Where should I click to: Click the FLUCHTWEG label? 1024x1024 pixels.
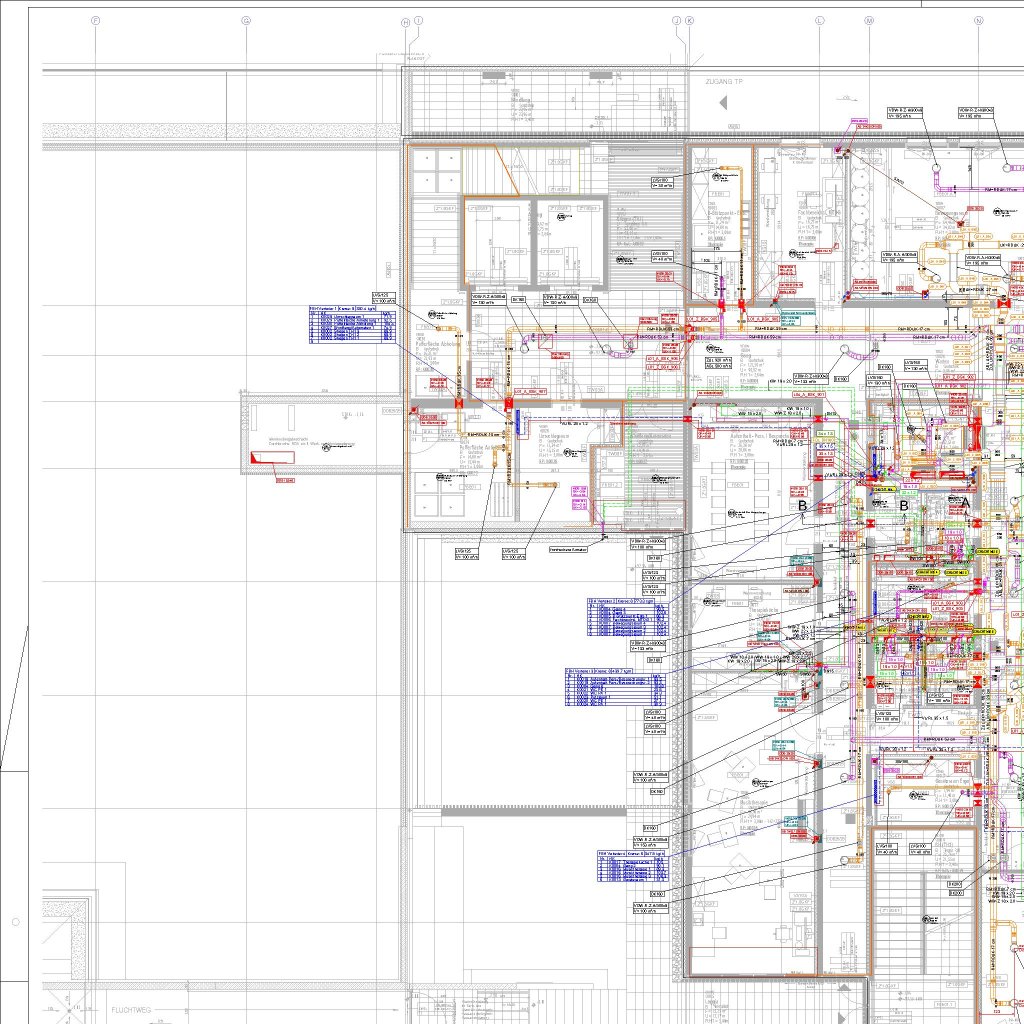tap(131, 1010)
